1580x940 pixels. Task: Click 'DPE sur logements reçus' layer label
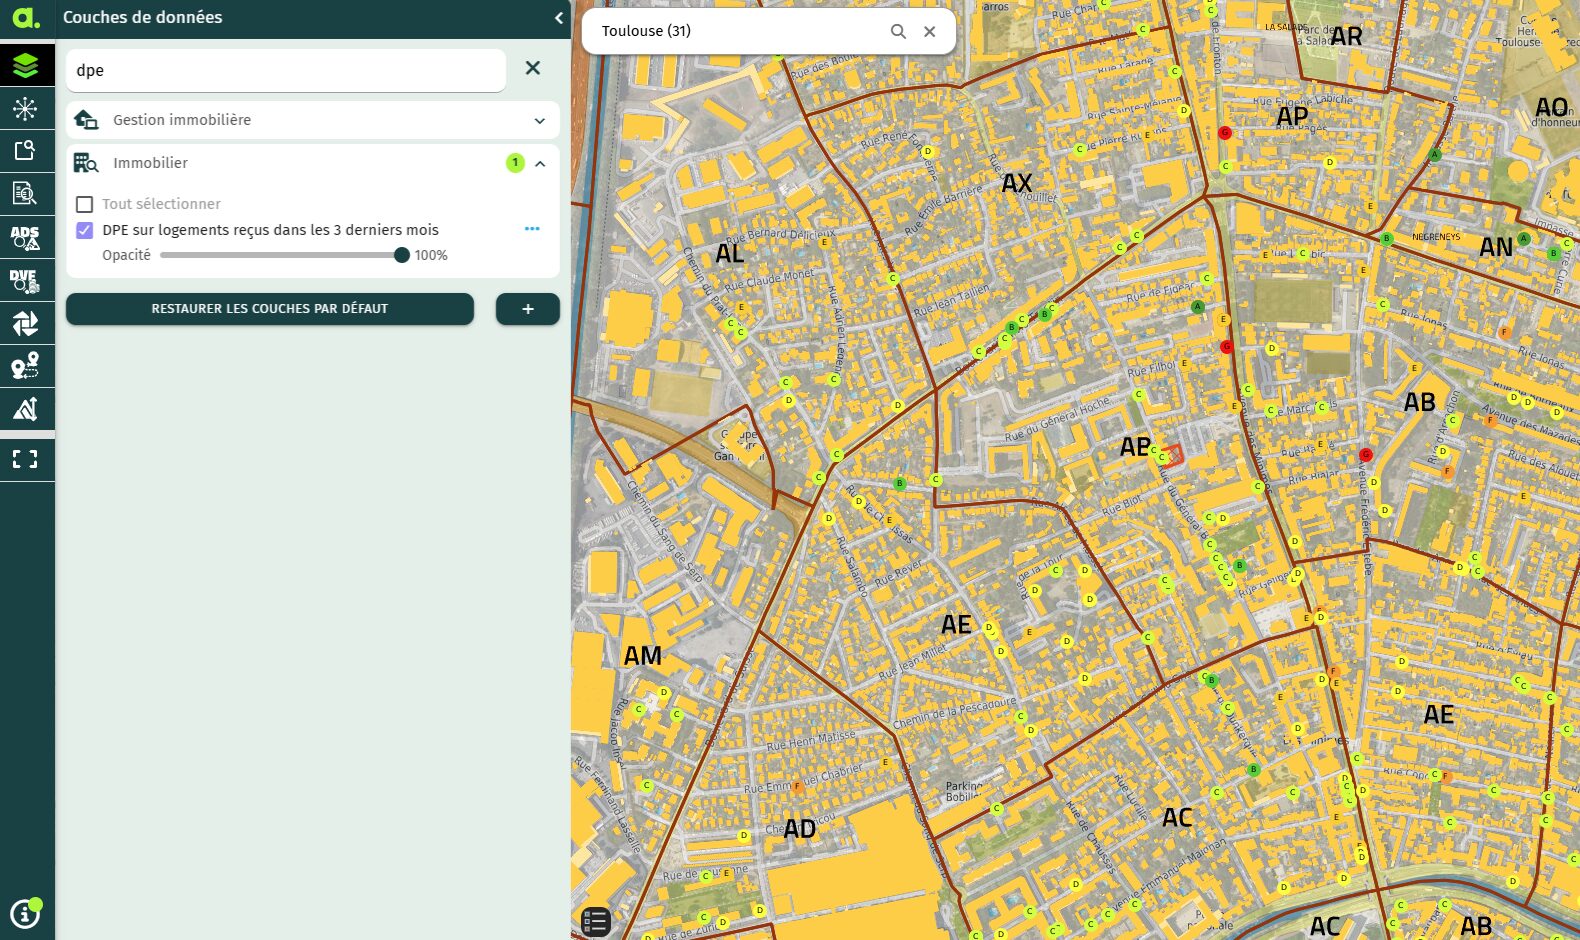(271, 230)
